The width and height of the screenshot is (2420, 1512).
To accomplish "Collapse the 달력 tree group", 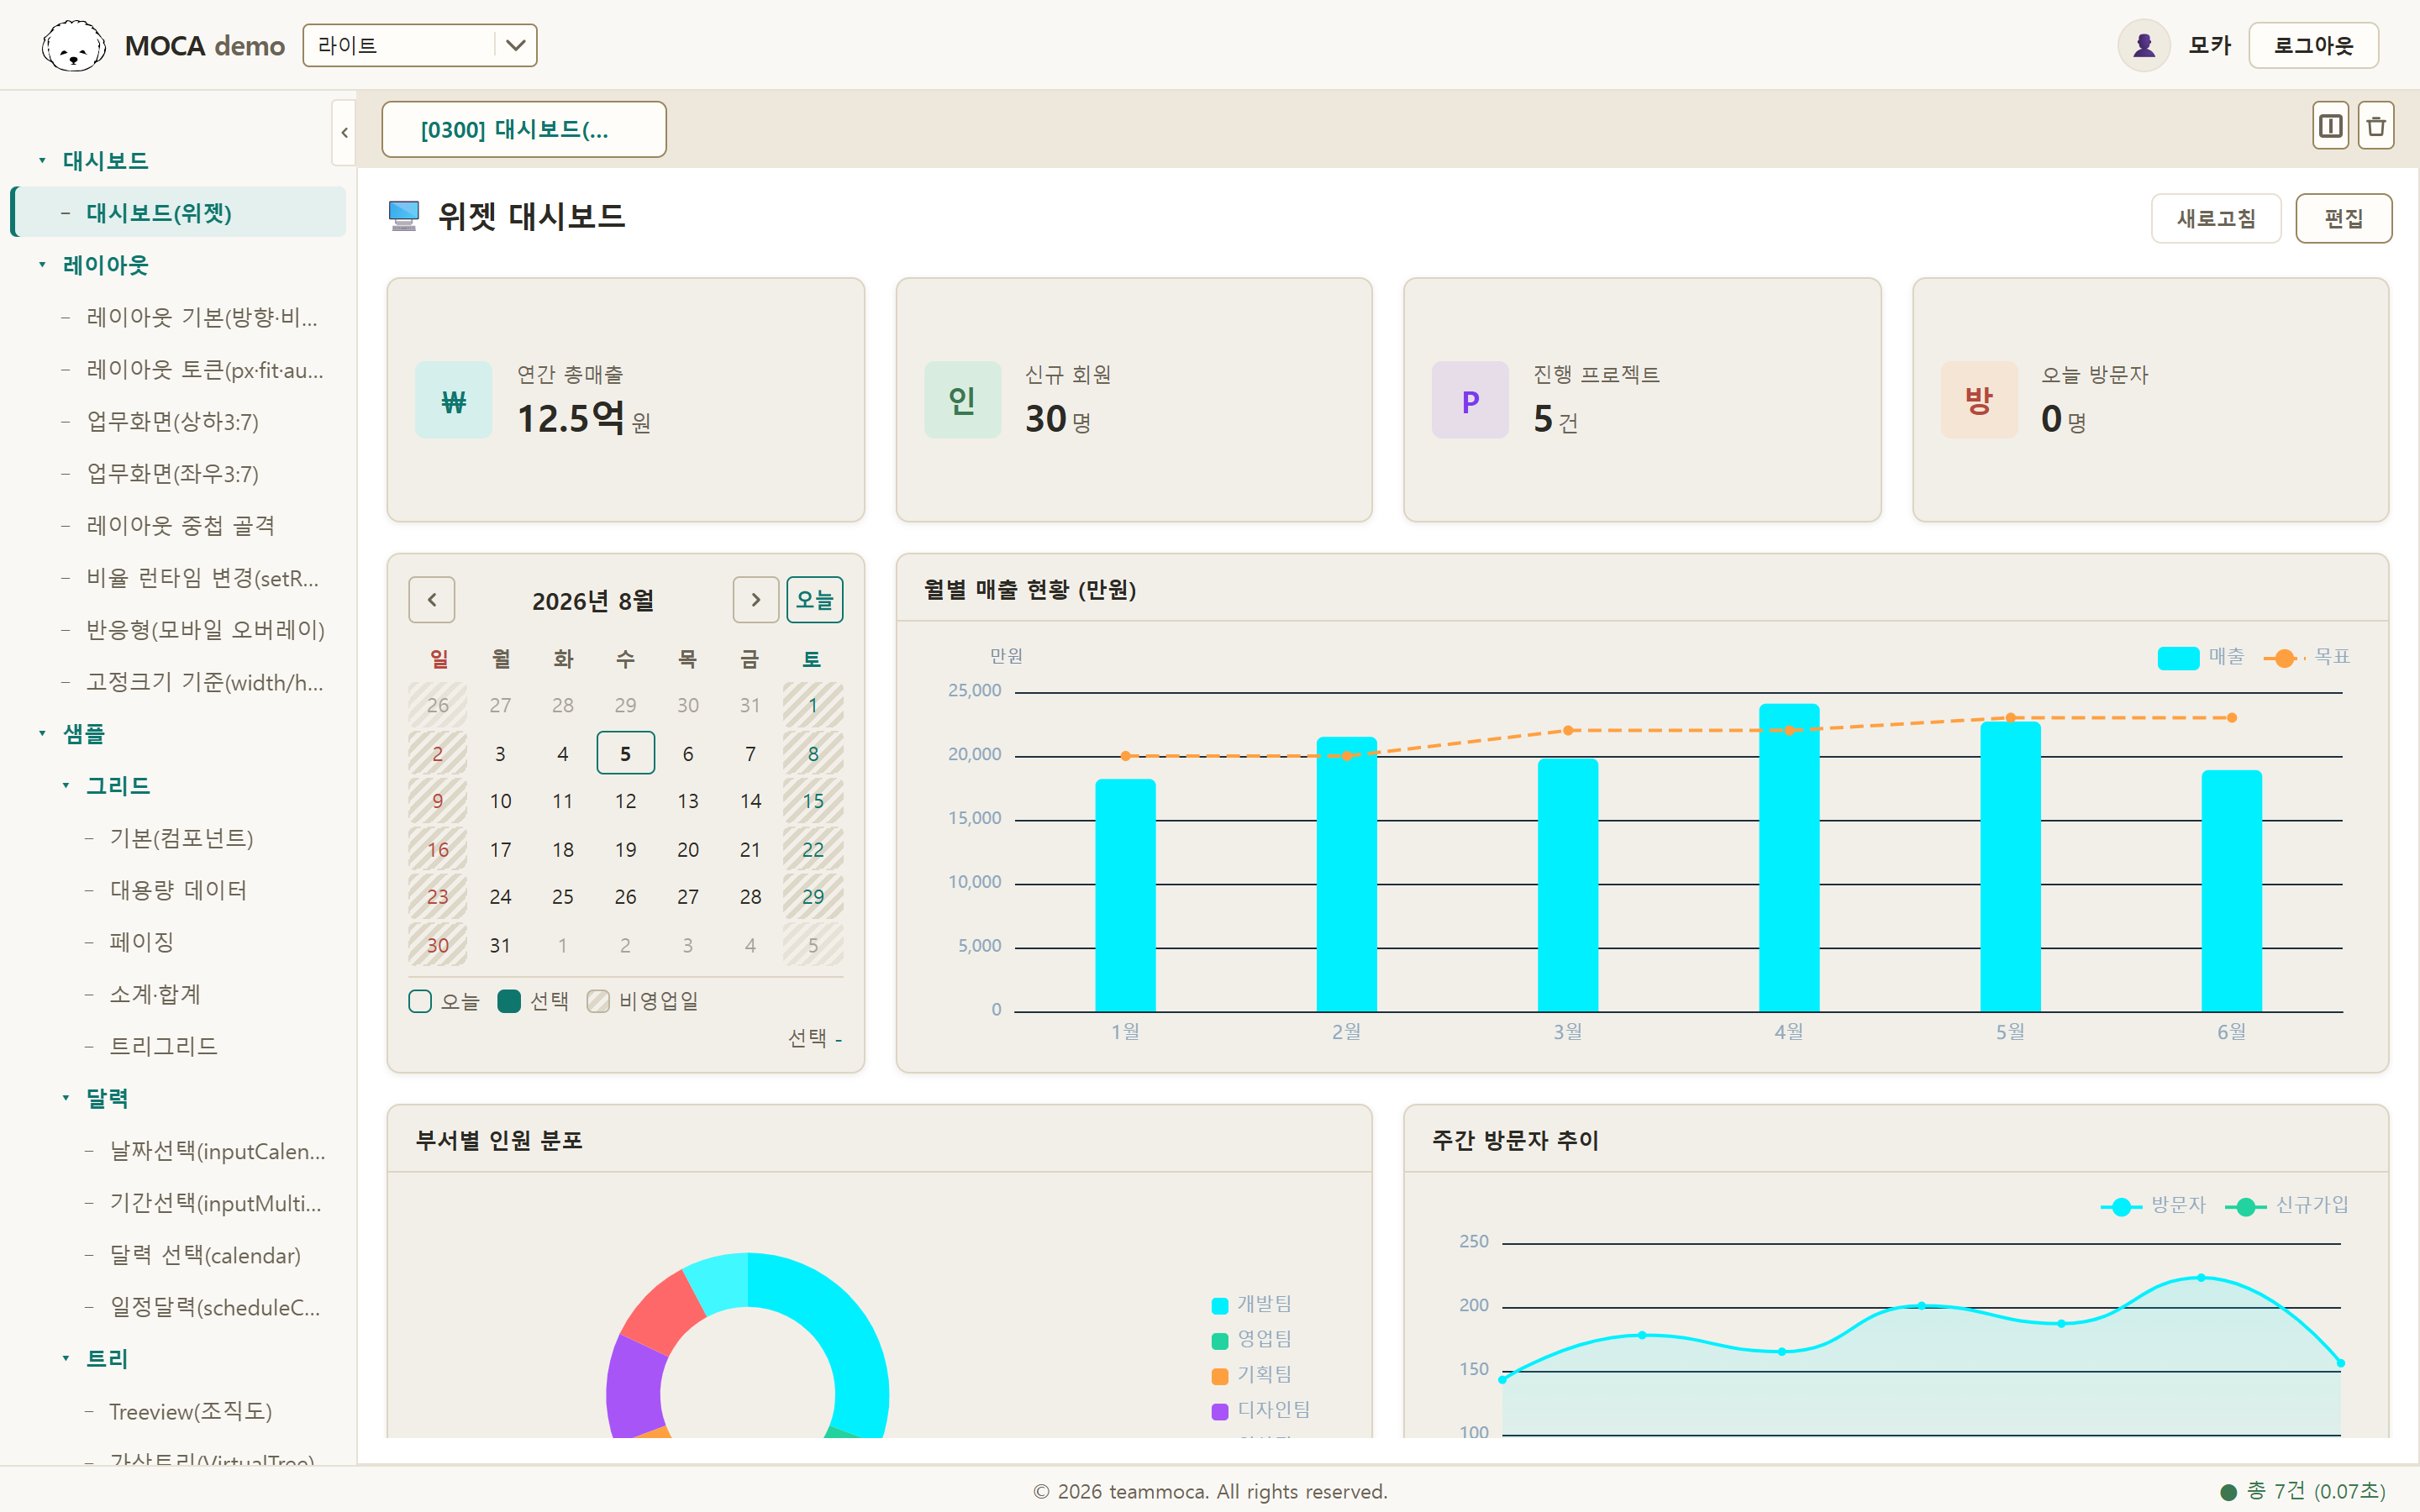I will click(66, 1098).
